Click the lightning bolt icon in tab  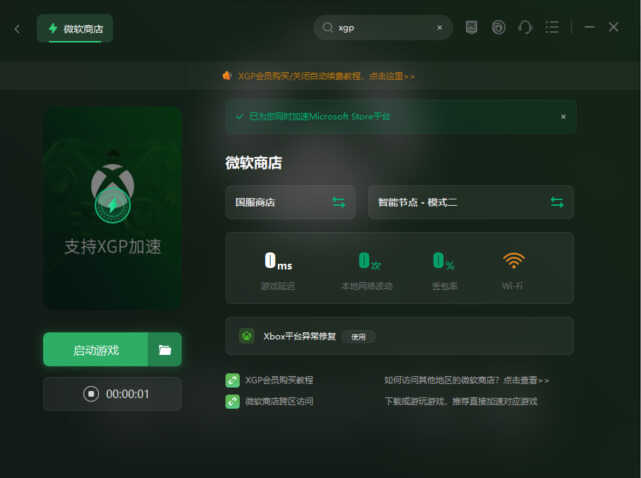[x=53, y=28]
